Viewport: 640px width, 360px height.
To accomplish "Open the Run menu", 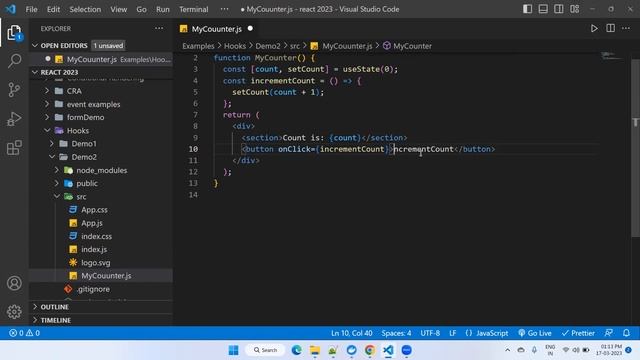I will tap(162, 9).
